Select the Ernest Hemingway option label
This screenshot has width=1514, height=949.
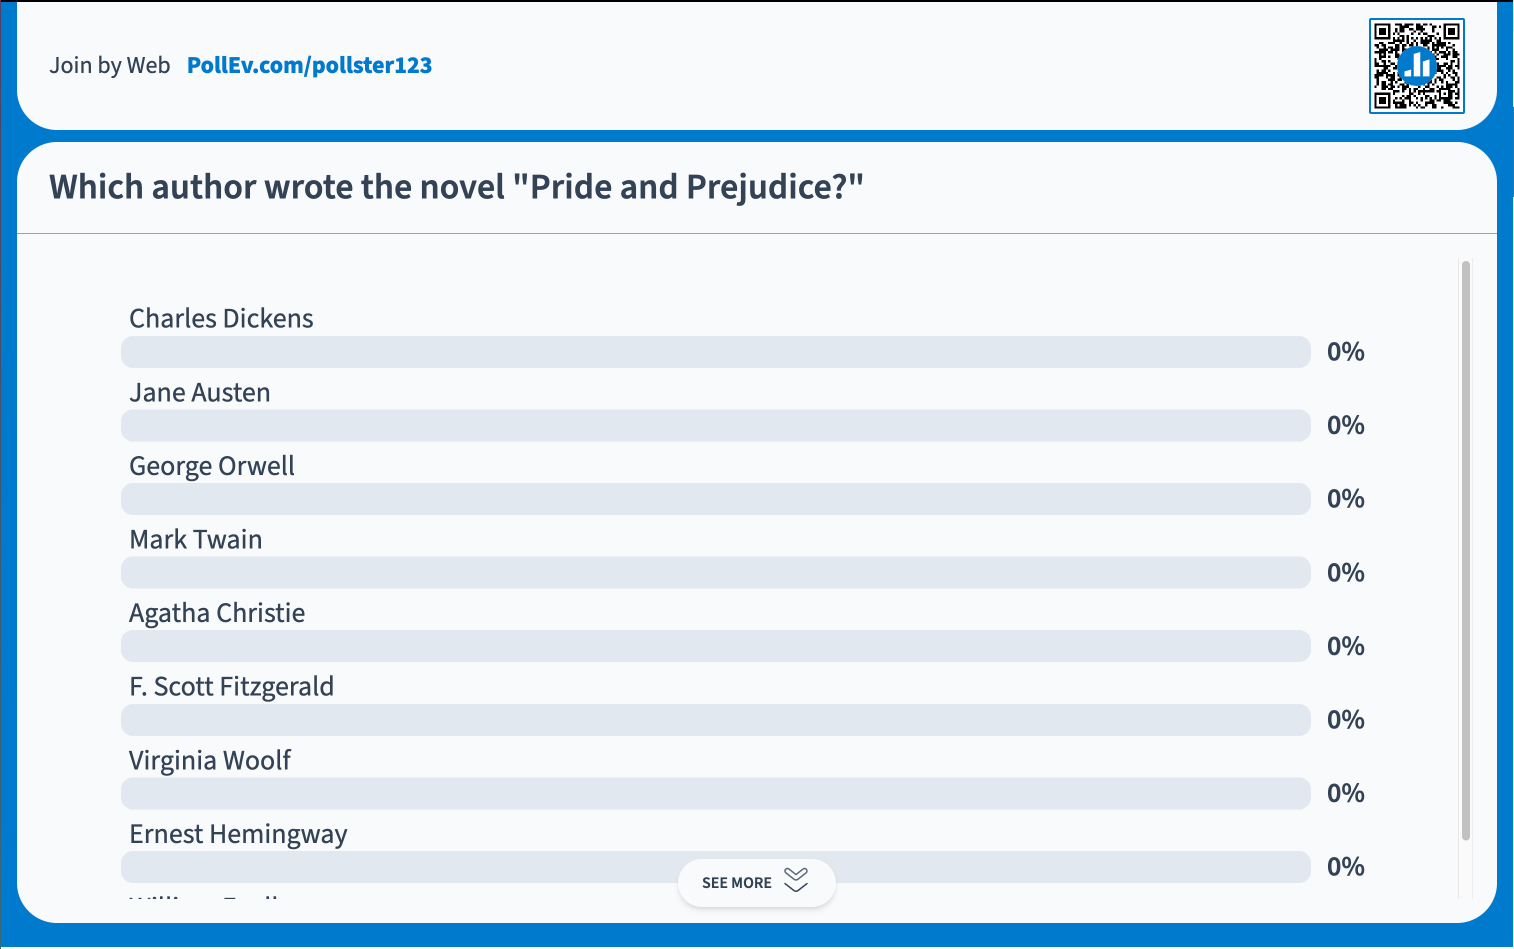(238, 834)
